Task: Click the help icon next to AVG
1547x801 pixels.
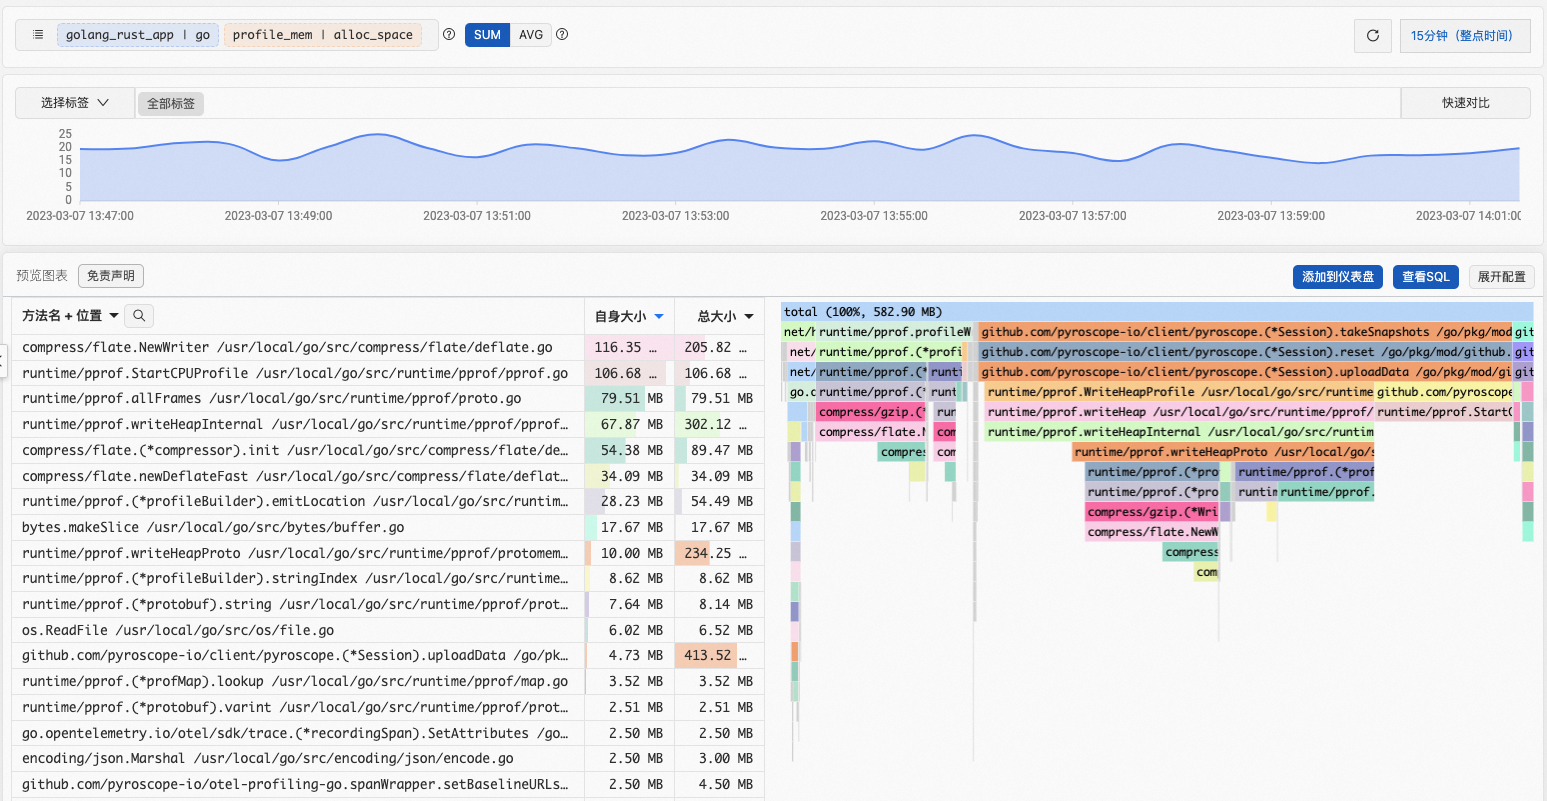Action: tap(562, 34)
